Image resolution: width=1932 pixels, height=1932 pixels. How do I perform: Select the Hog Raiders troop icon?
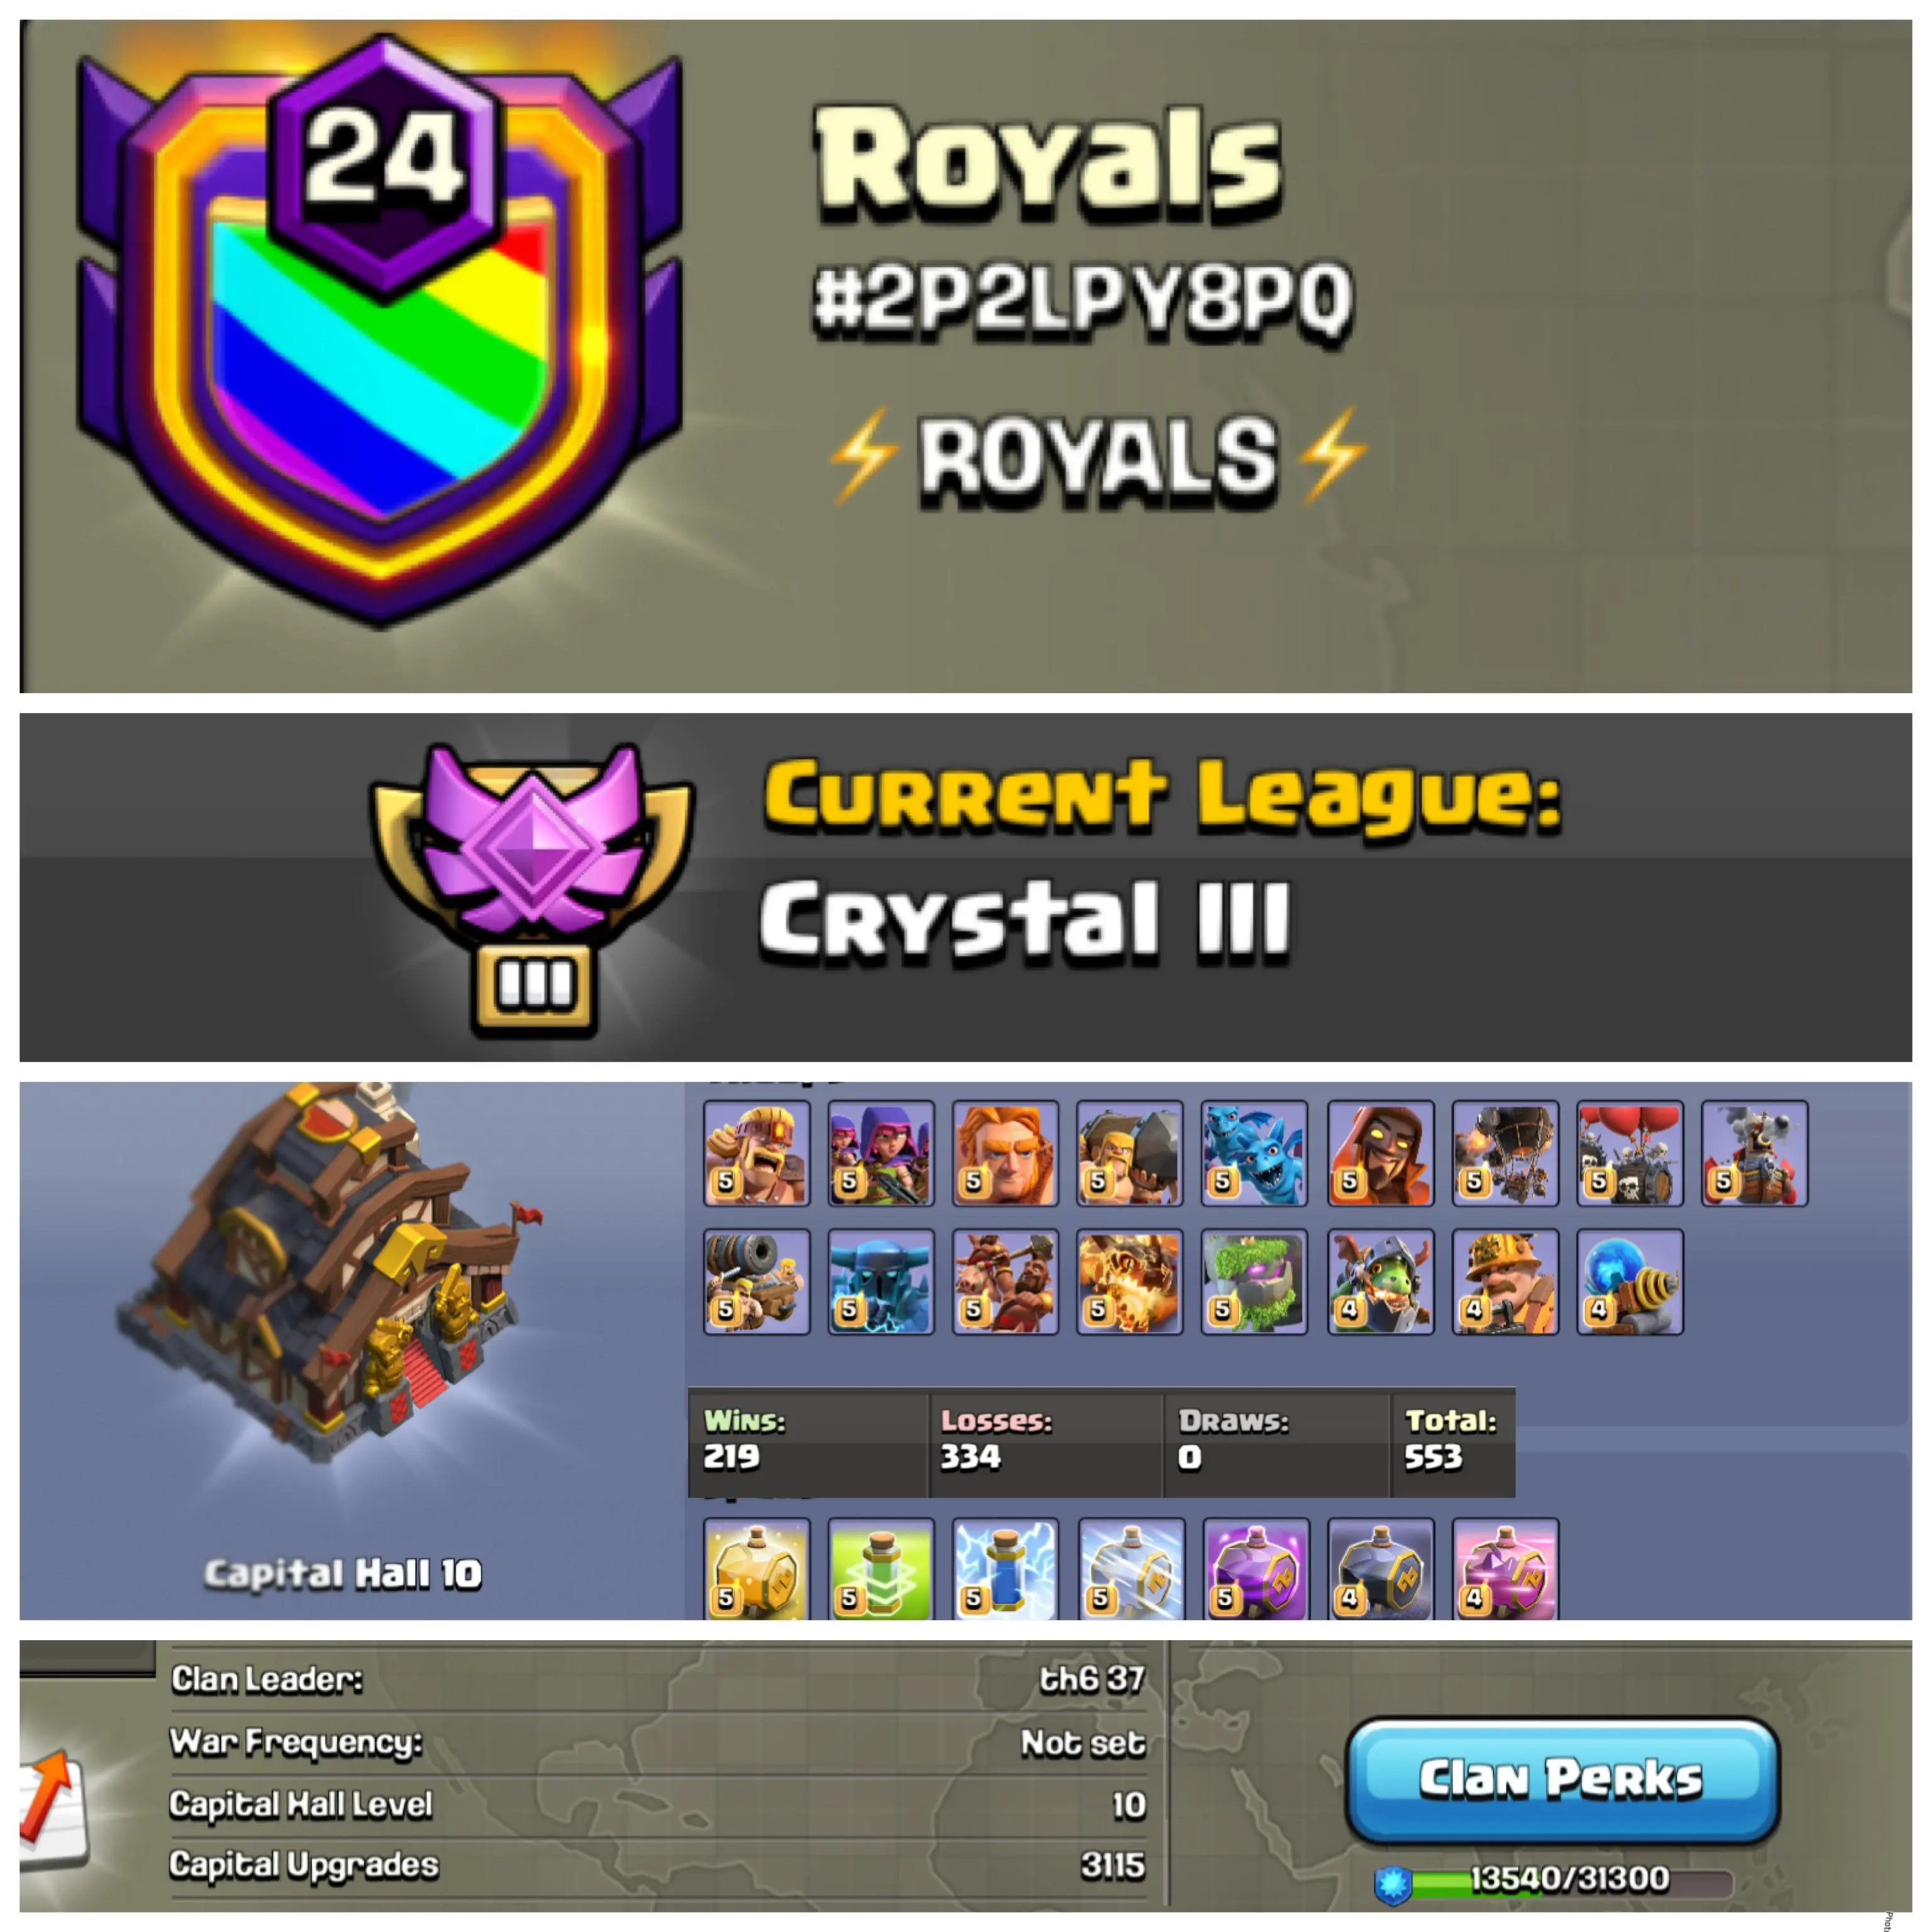pyautogui.click(x=1005, y=1282)
